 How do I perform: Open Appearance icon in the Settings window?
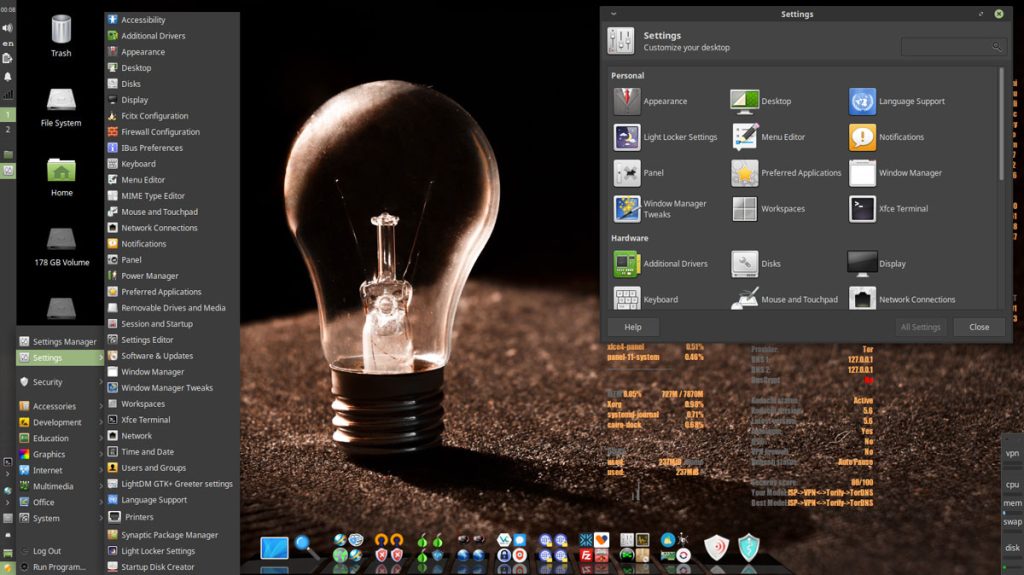(x=627, y=101)
